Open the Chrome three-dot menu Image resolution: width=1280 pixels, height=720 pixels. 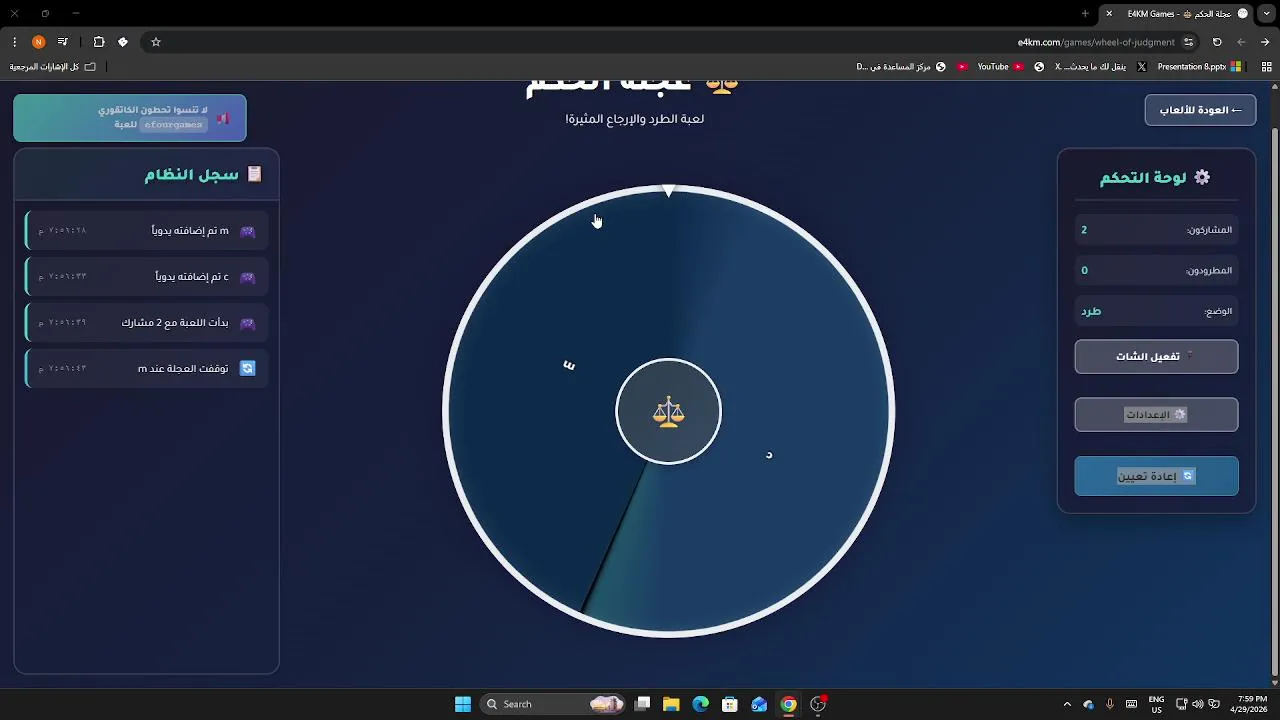coord(14,42)
